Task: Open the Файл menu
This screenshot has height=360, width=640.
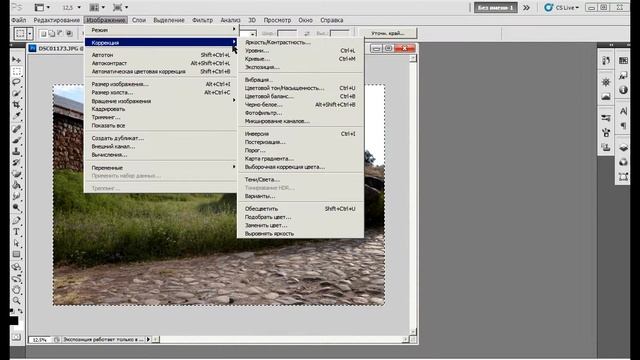Action: coord(19,20)
